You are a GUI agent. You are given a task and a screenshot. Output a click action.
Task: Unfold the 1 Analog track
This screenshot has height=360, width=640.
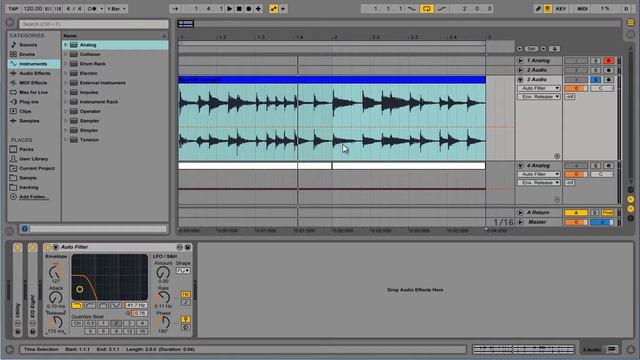(520, 61)
